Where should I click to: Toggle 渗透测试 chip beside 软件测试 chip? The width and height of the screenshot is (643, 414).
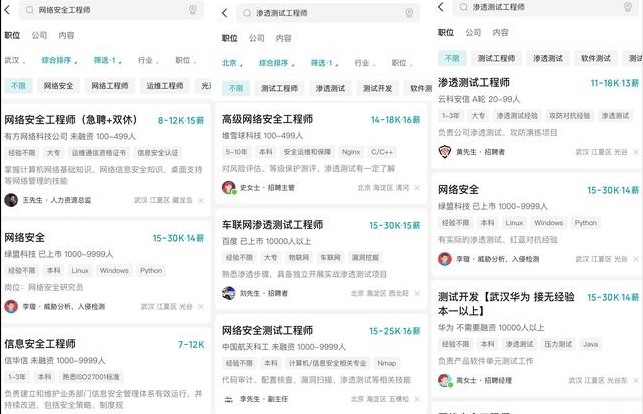point(548,58)
